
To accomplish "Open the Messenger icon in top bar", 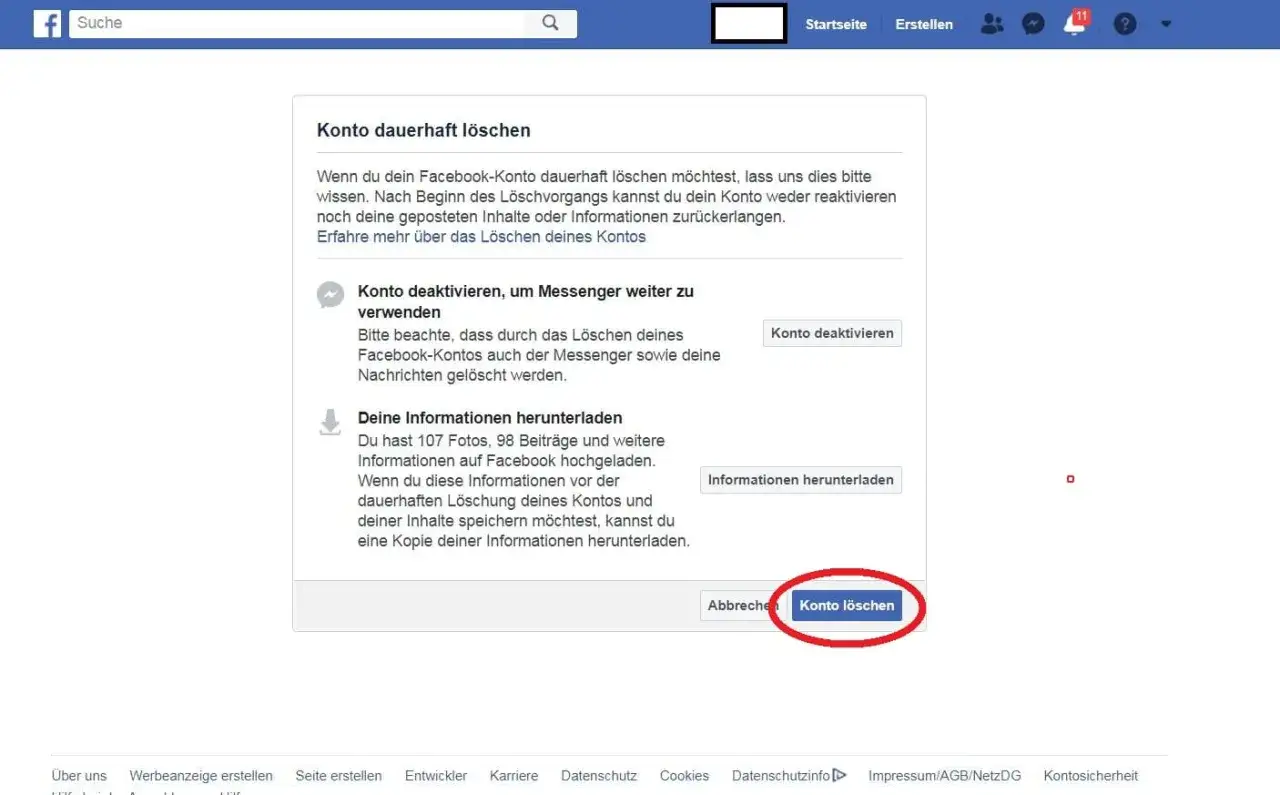I will point(1033,24).
